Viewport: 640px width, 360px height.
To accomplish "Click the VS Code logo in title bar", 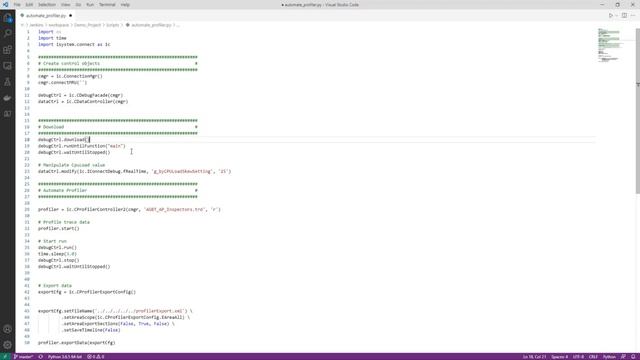I will [5, 4].
